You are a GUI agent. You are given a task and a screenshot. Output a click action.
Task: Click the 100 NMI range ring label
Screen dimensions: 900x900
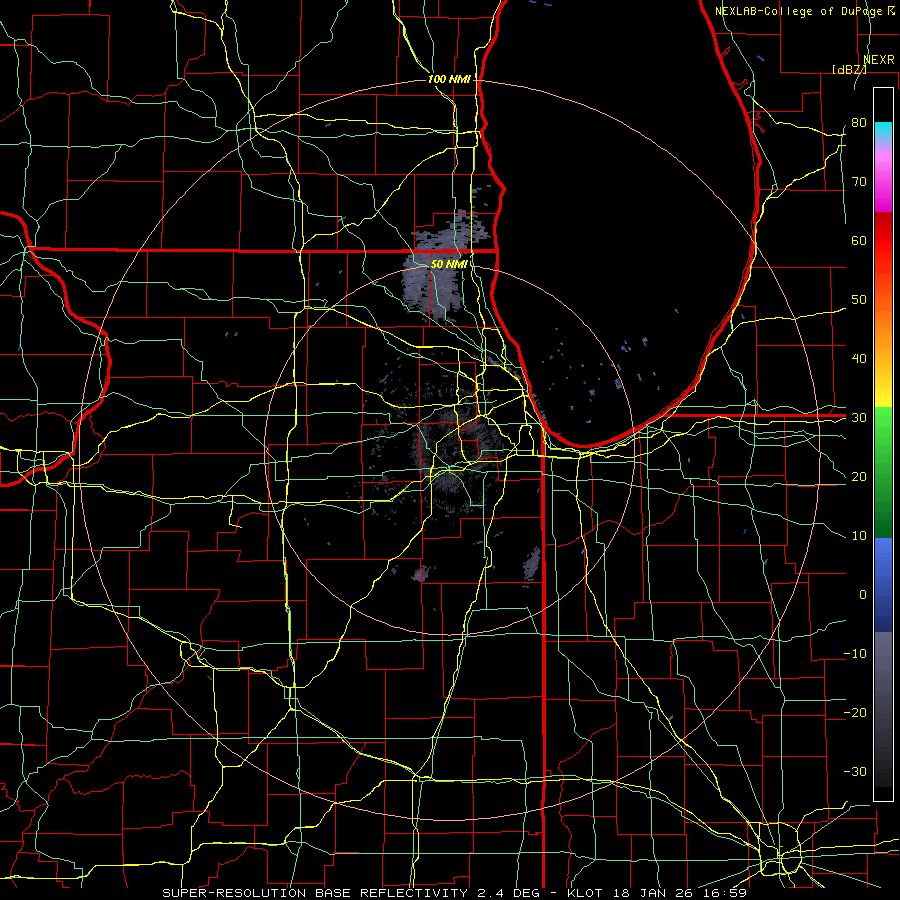coord(449,79)
